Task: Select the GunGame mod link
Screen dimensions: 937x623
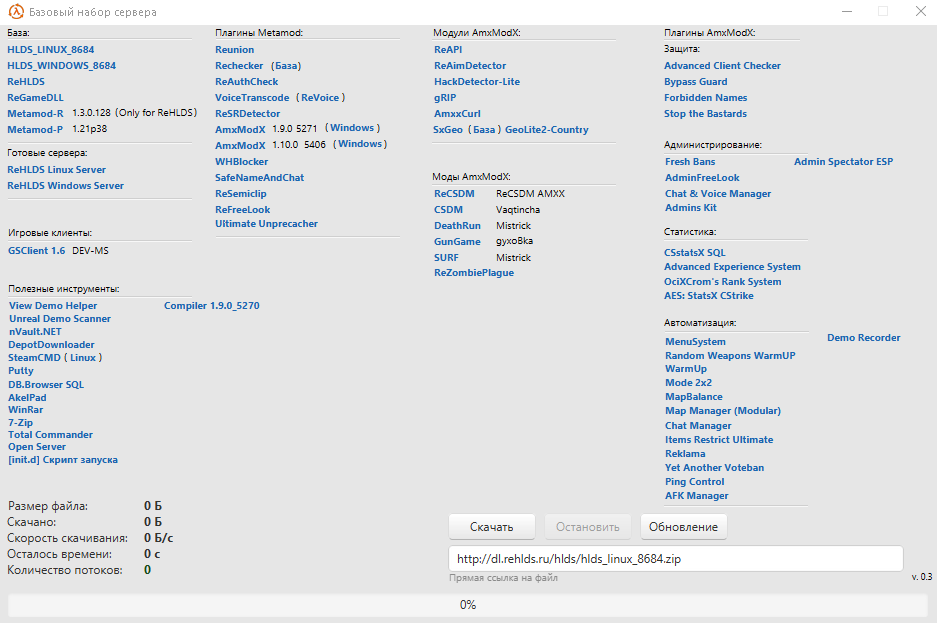Action: pyautogui.click(x=457, y=242)
